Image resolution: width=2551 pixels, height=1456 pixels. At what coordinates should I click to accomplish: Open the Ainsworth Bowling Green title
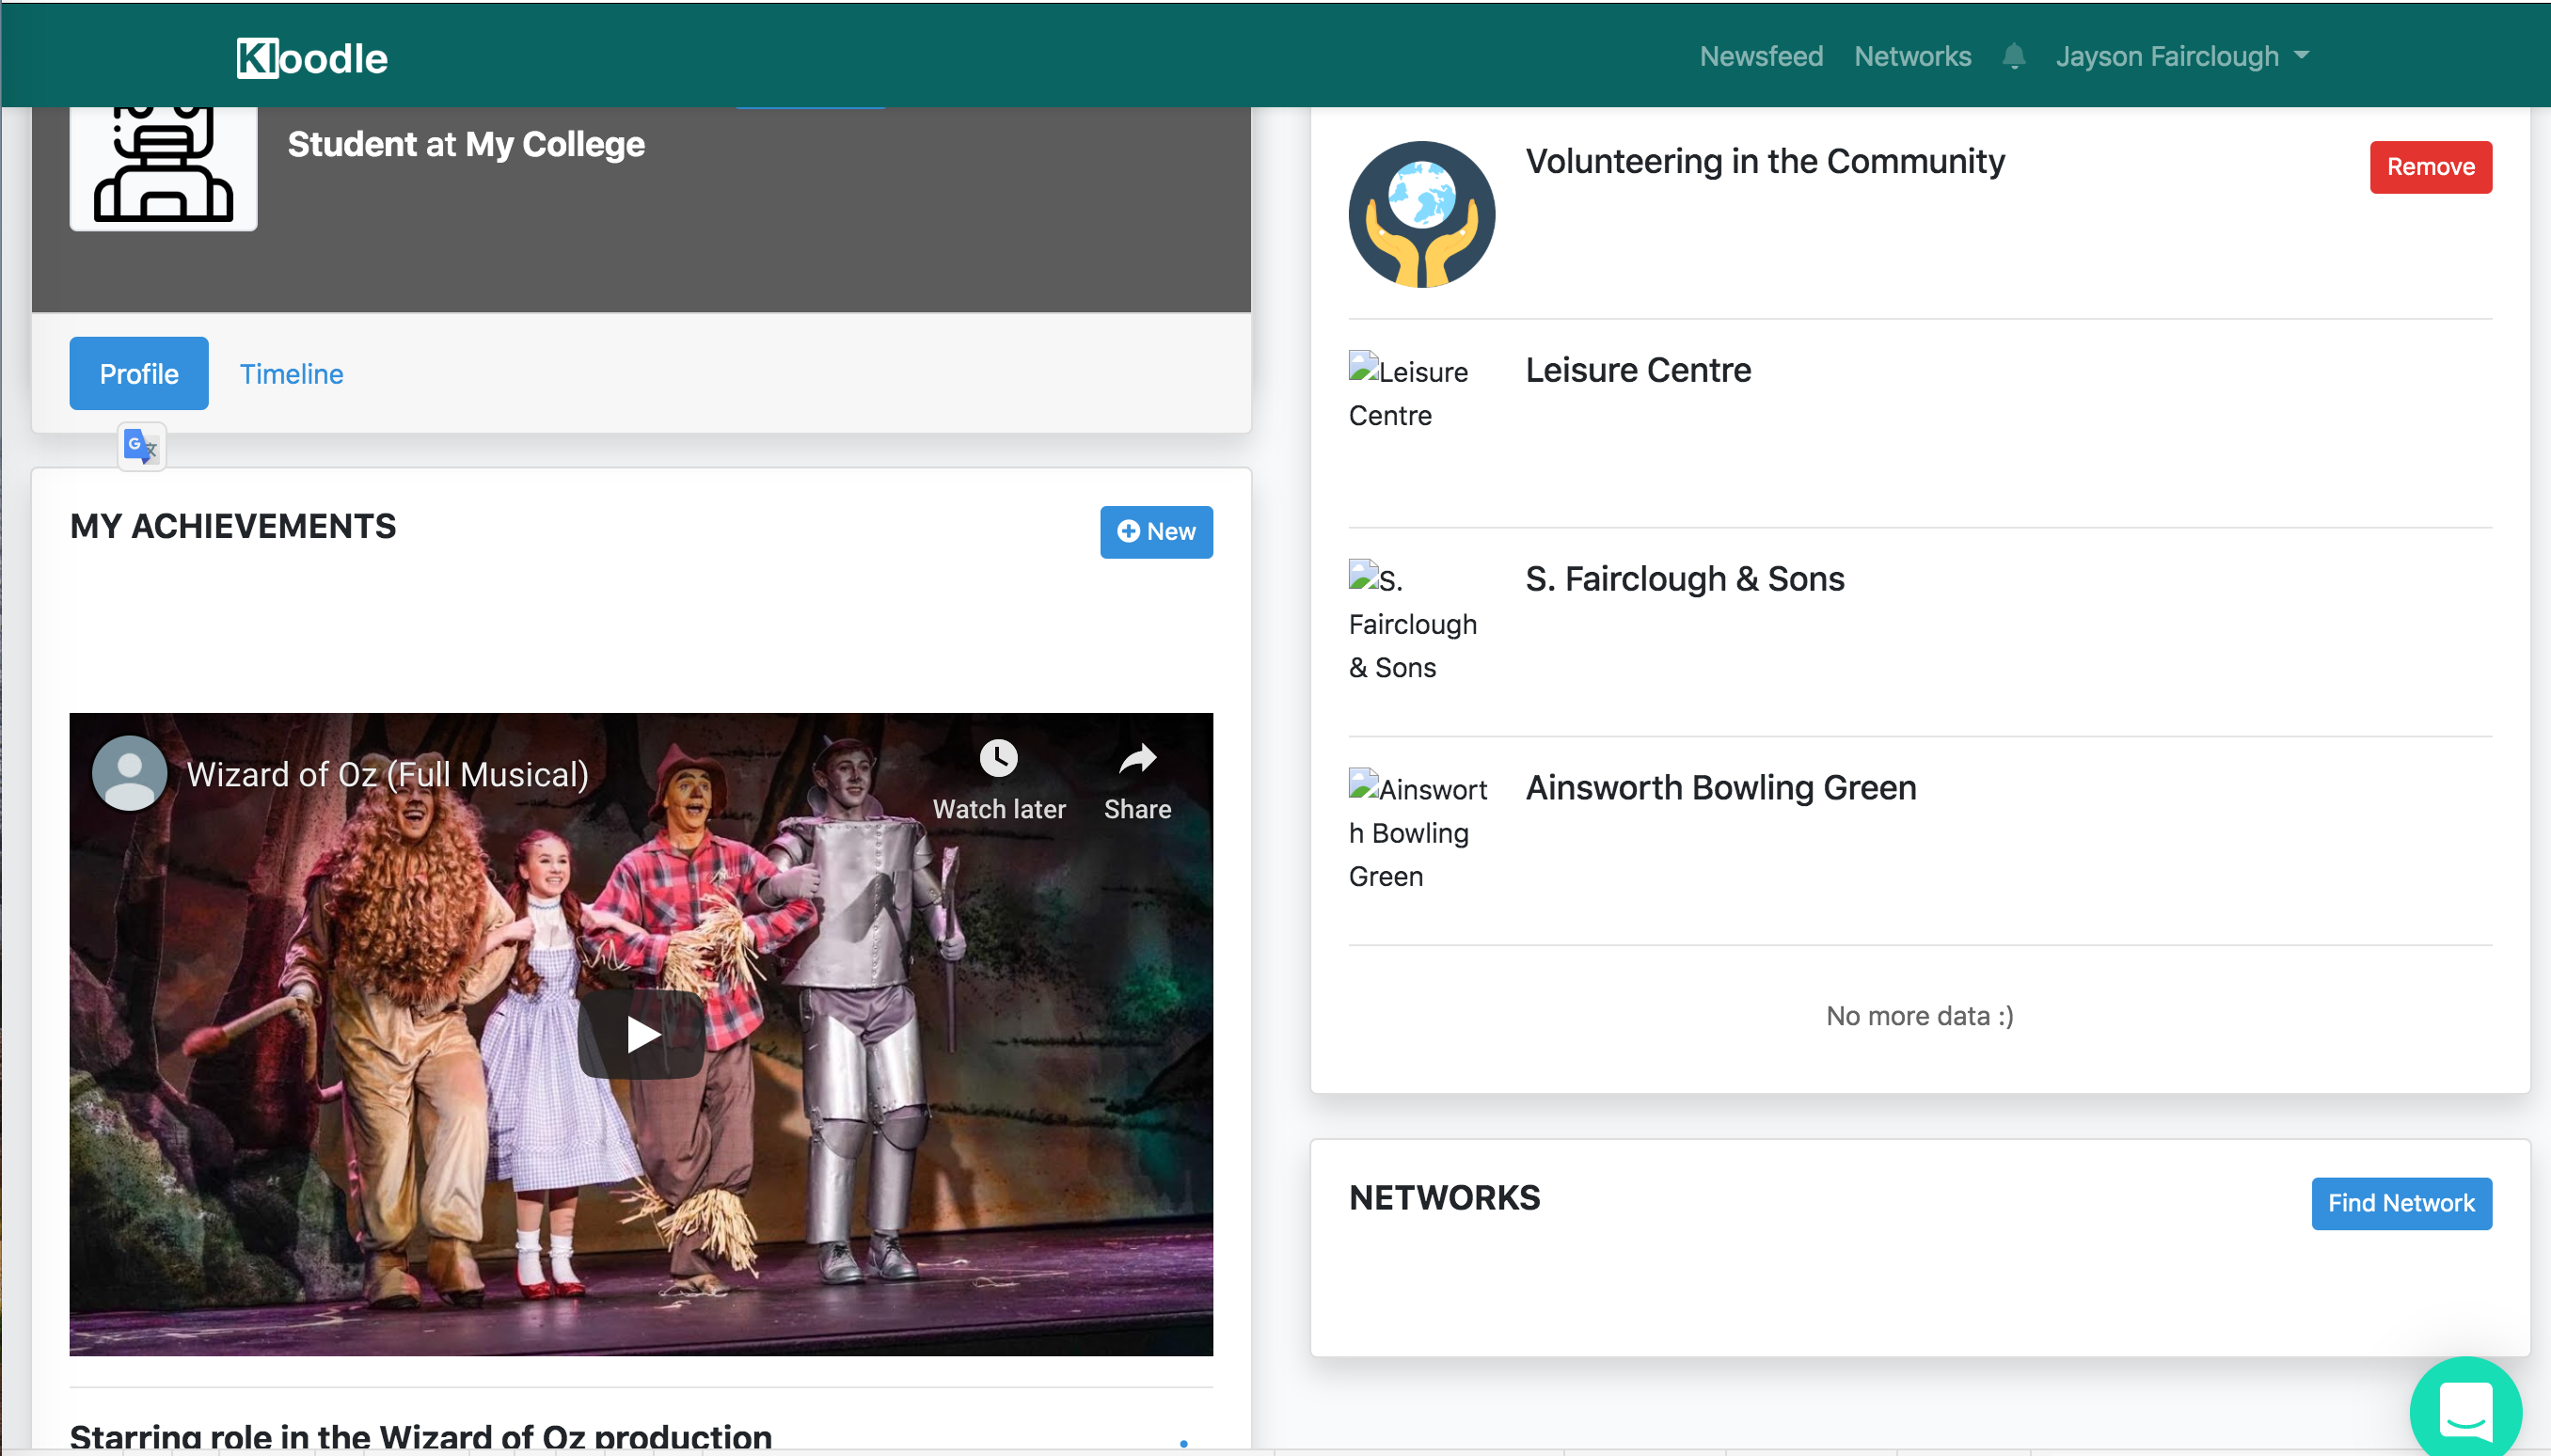pos(1721,788)
